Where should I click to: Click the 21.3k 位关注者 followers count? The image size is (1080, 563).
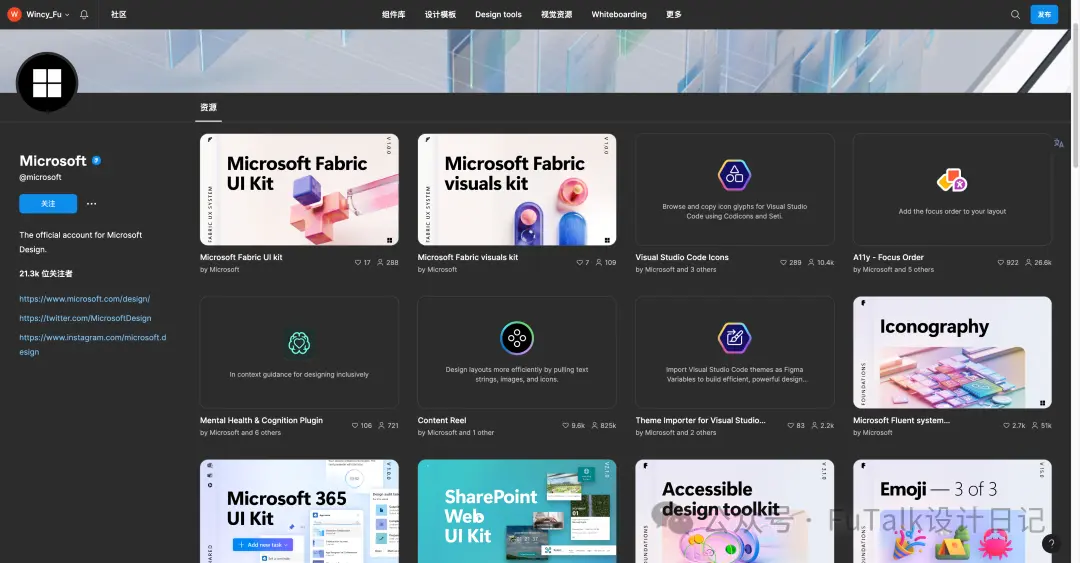pos(45,274)
